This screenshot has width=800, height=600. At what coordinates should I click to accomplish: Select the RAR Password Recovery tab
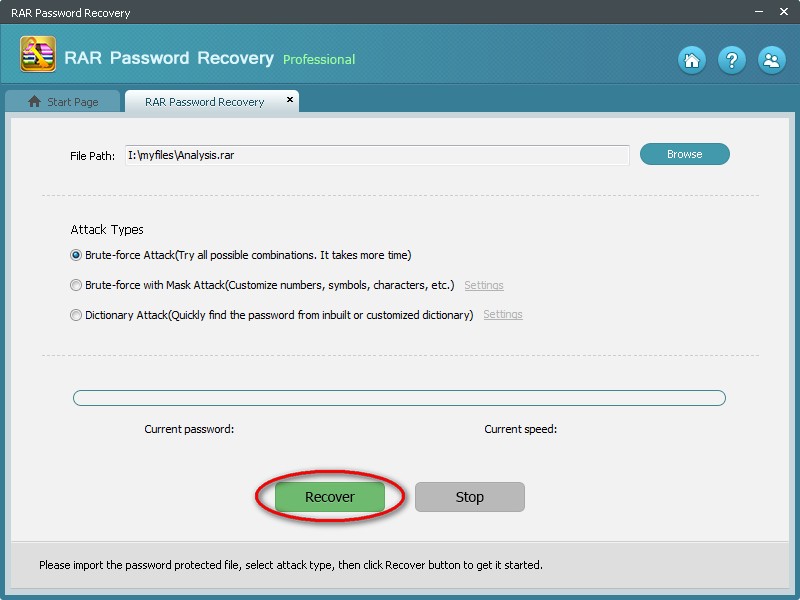pyautogui.click(x=204, y=102)
